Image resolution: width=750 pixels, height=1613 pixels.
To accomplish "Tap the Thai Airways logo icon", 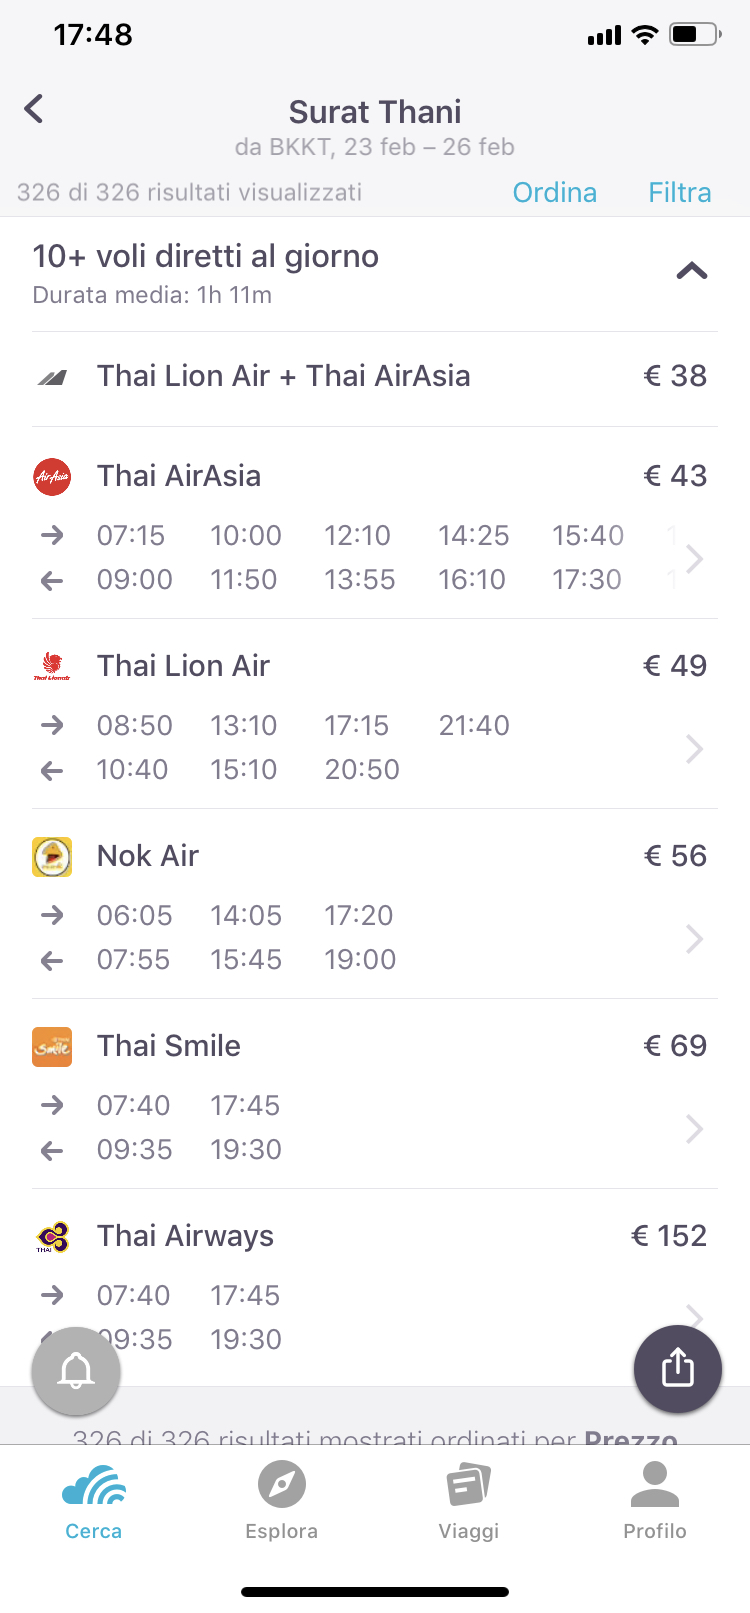I will tap(52, 1237).
